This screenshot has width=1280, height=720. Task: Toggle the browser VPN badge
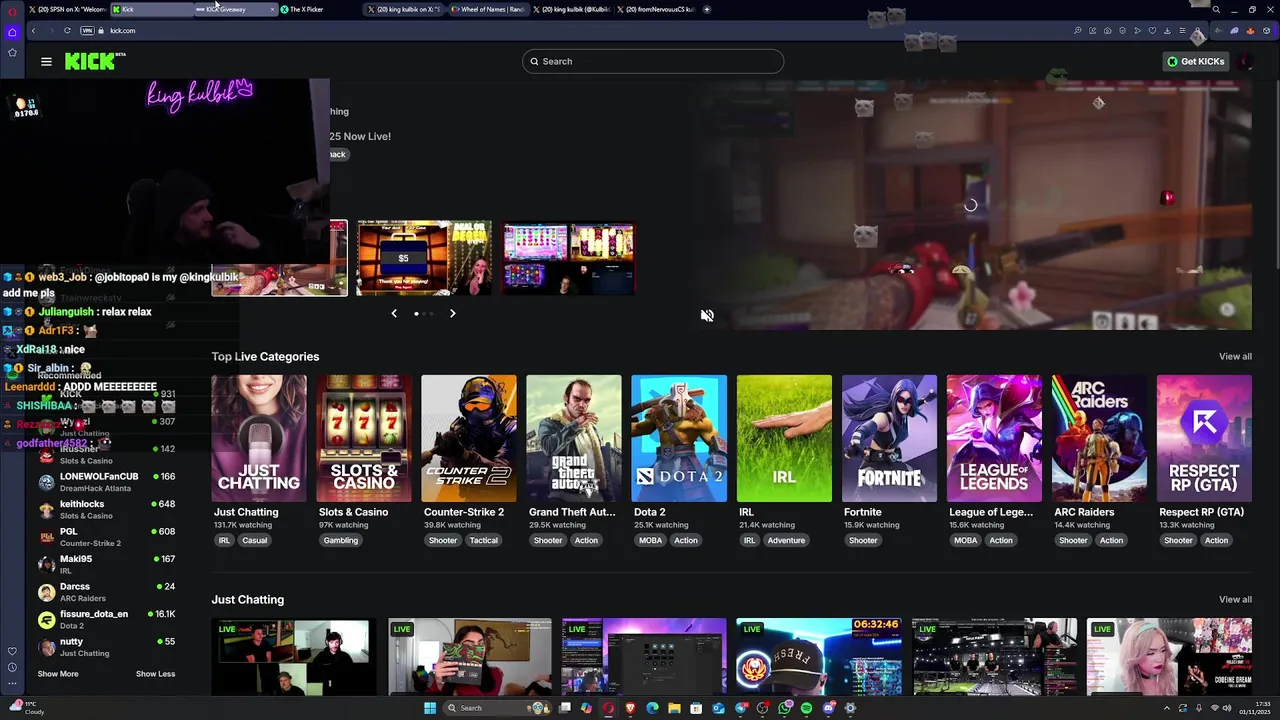(x=88, y=30)
